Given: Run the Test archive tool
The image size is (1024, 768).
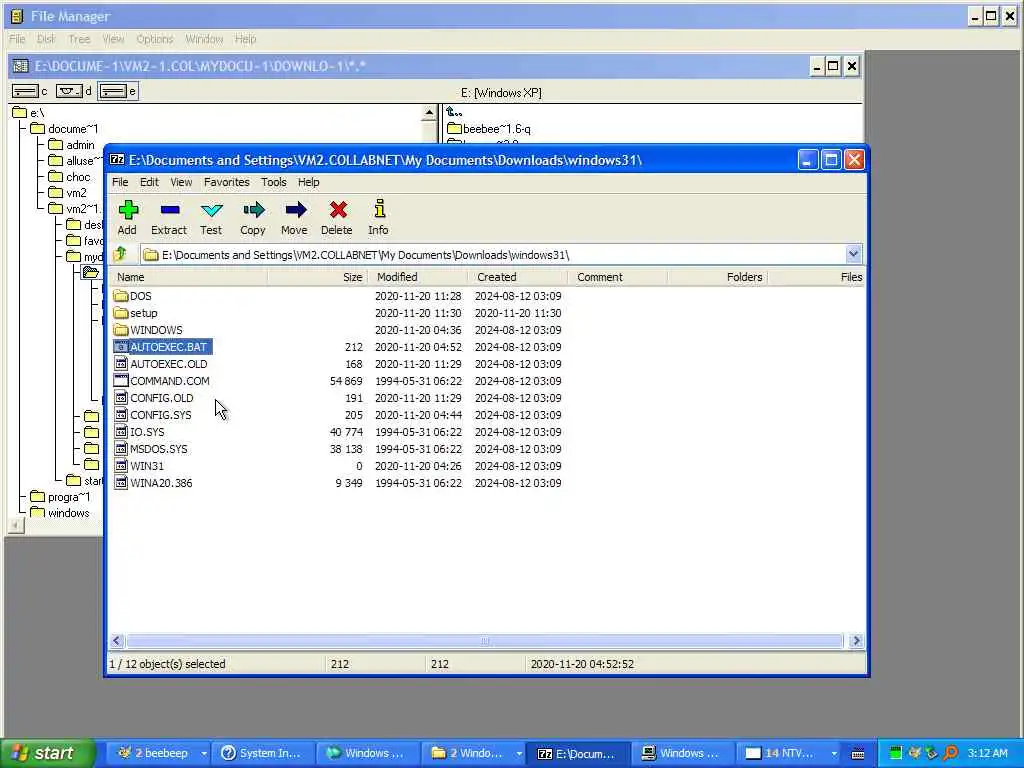Looking at the screenshot, I should (x=211, y=217).
